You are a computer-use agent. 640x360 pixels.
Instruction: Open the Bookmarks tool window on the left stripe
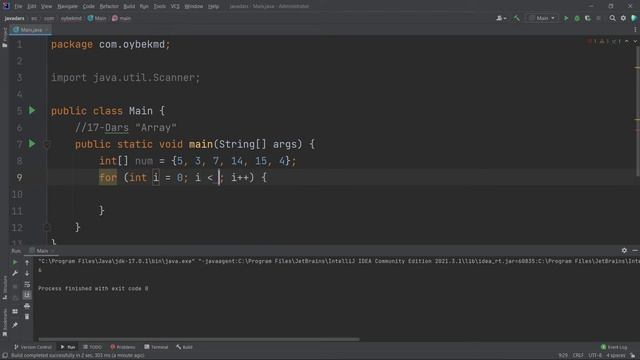[x=4, y=322]
